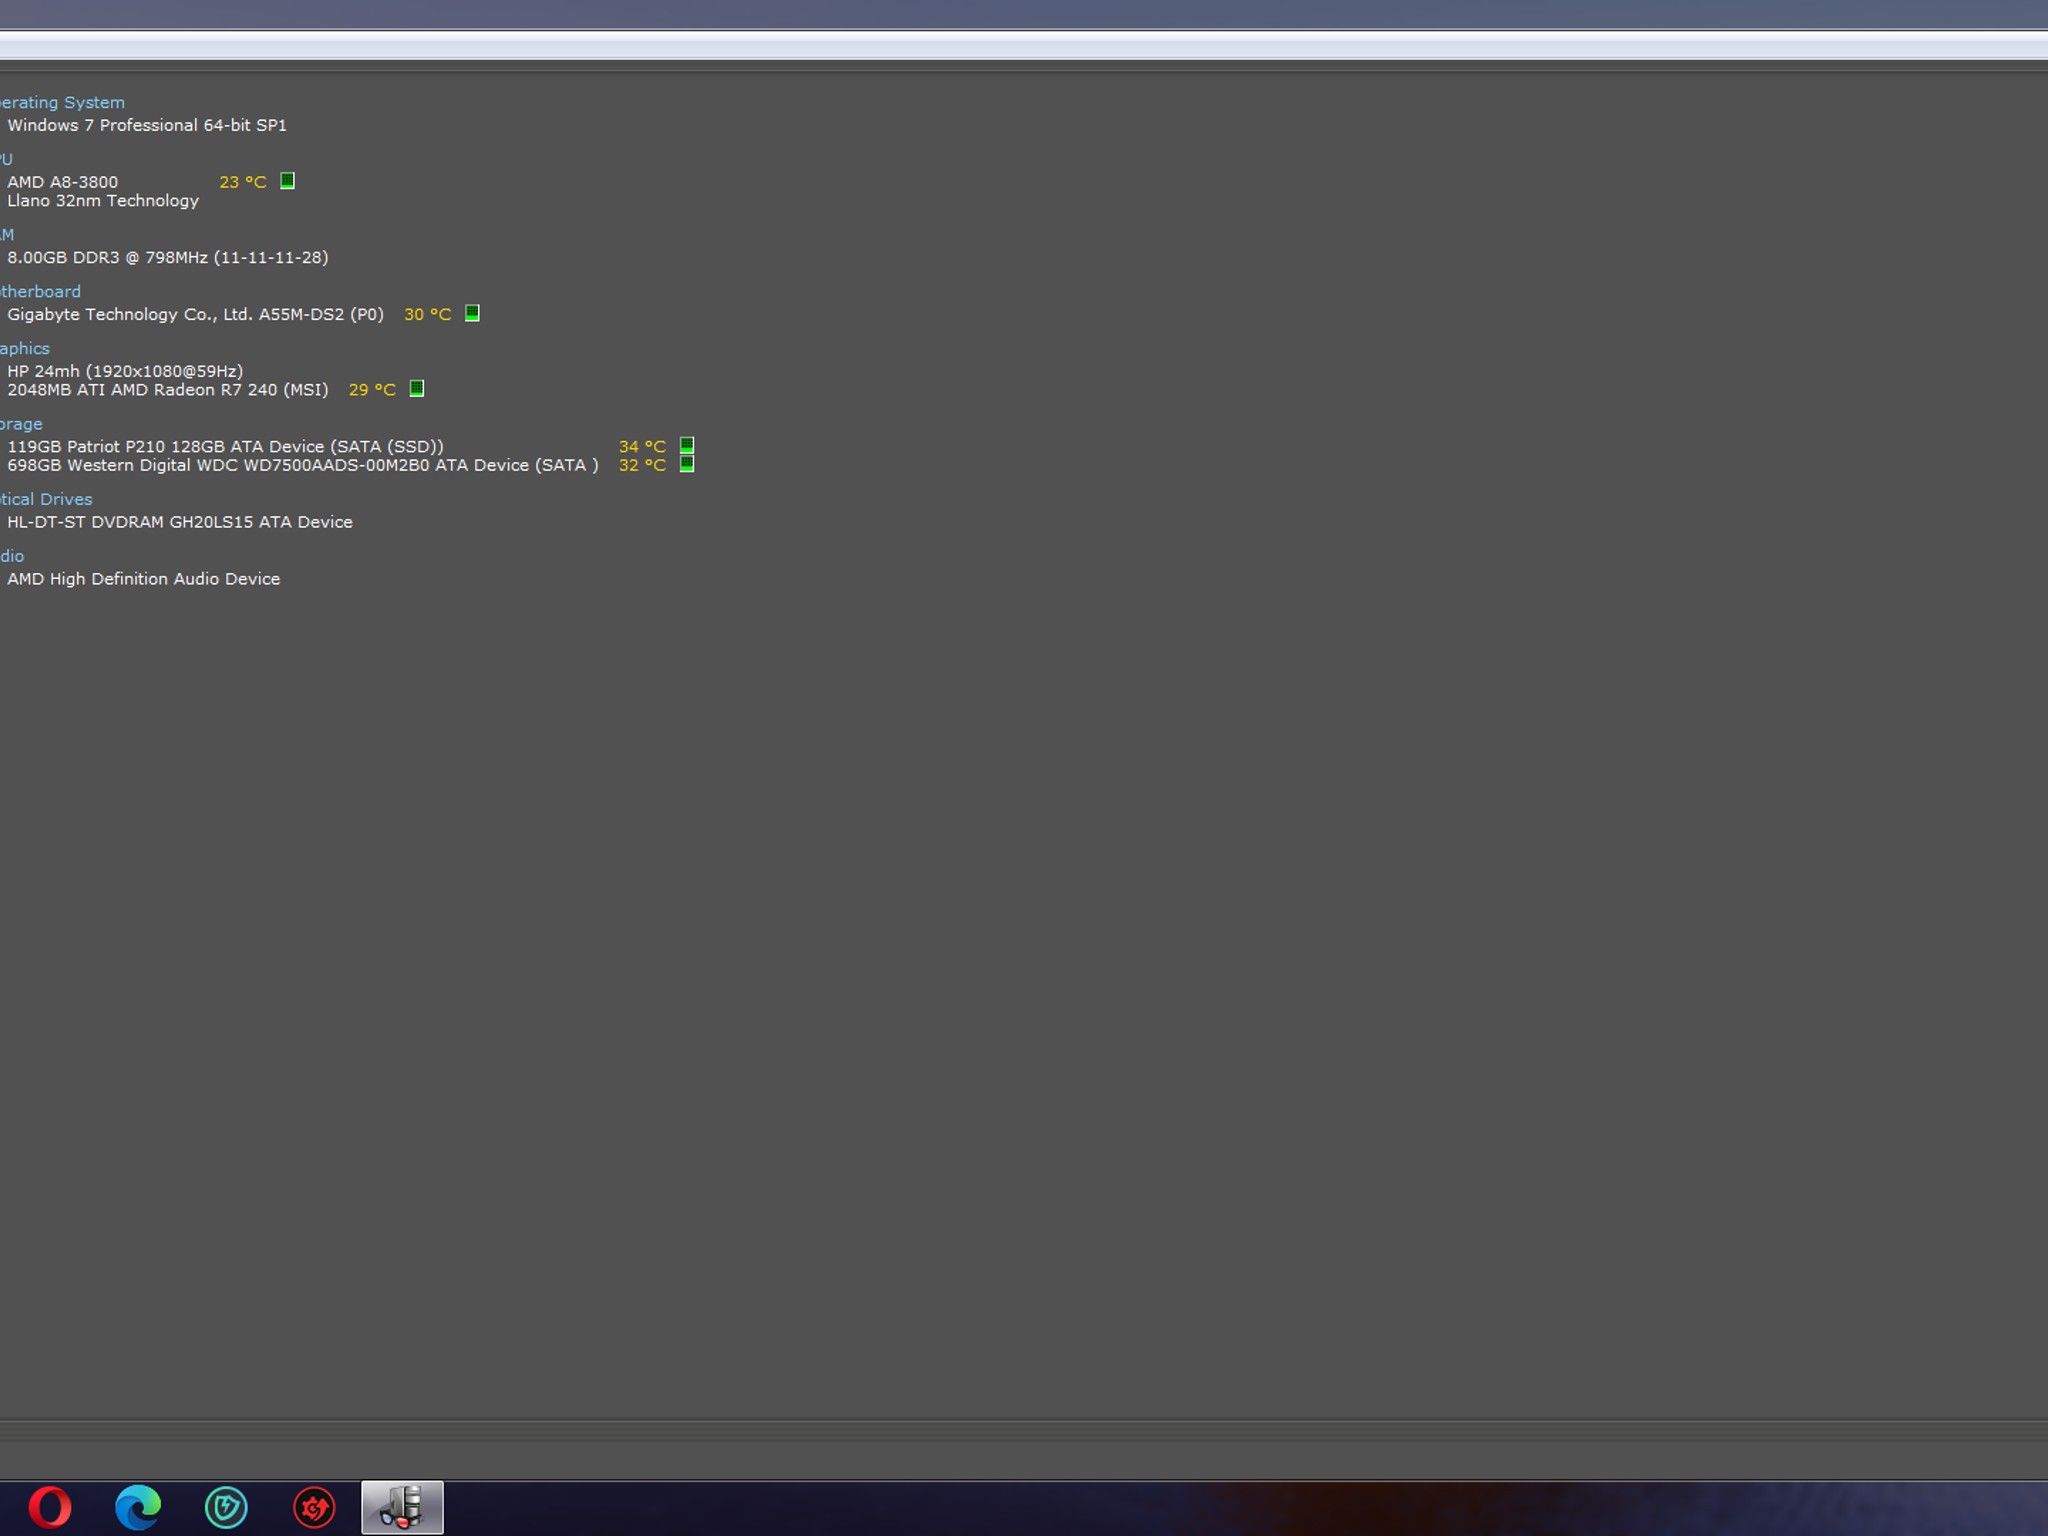Open the teal shield security app icon
The height and width of the screenshot is (1536, 2048).
point(226,1507)
